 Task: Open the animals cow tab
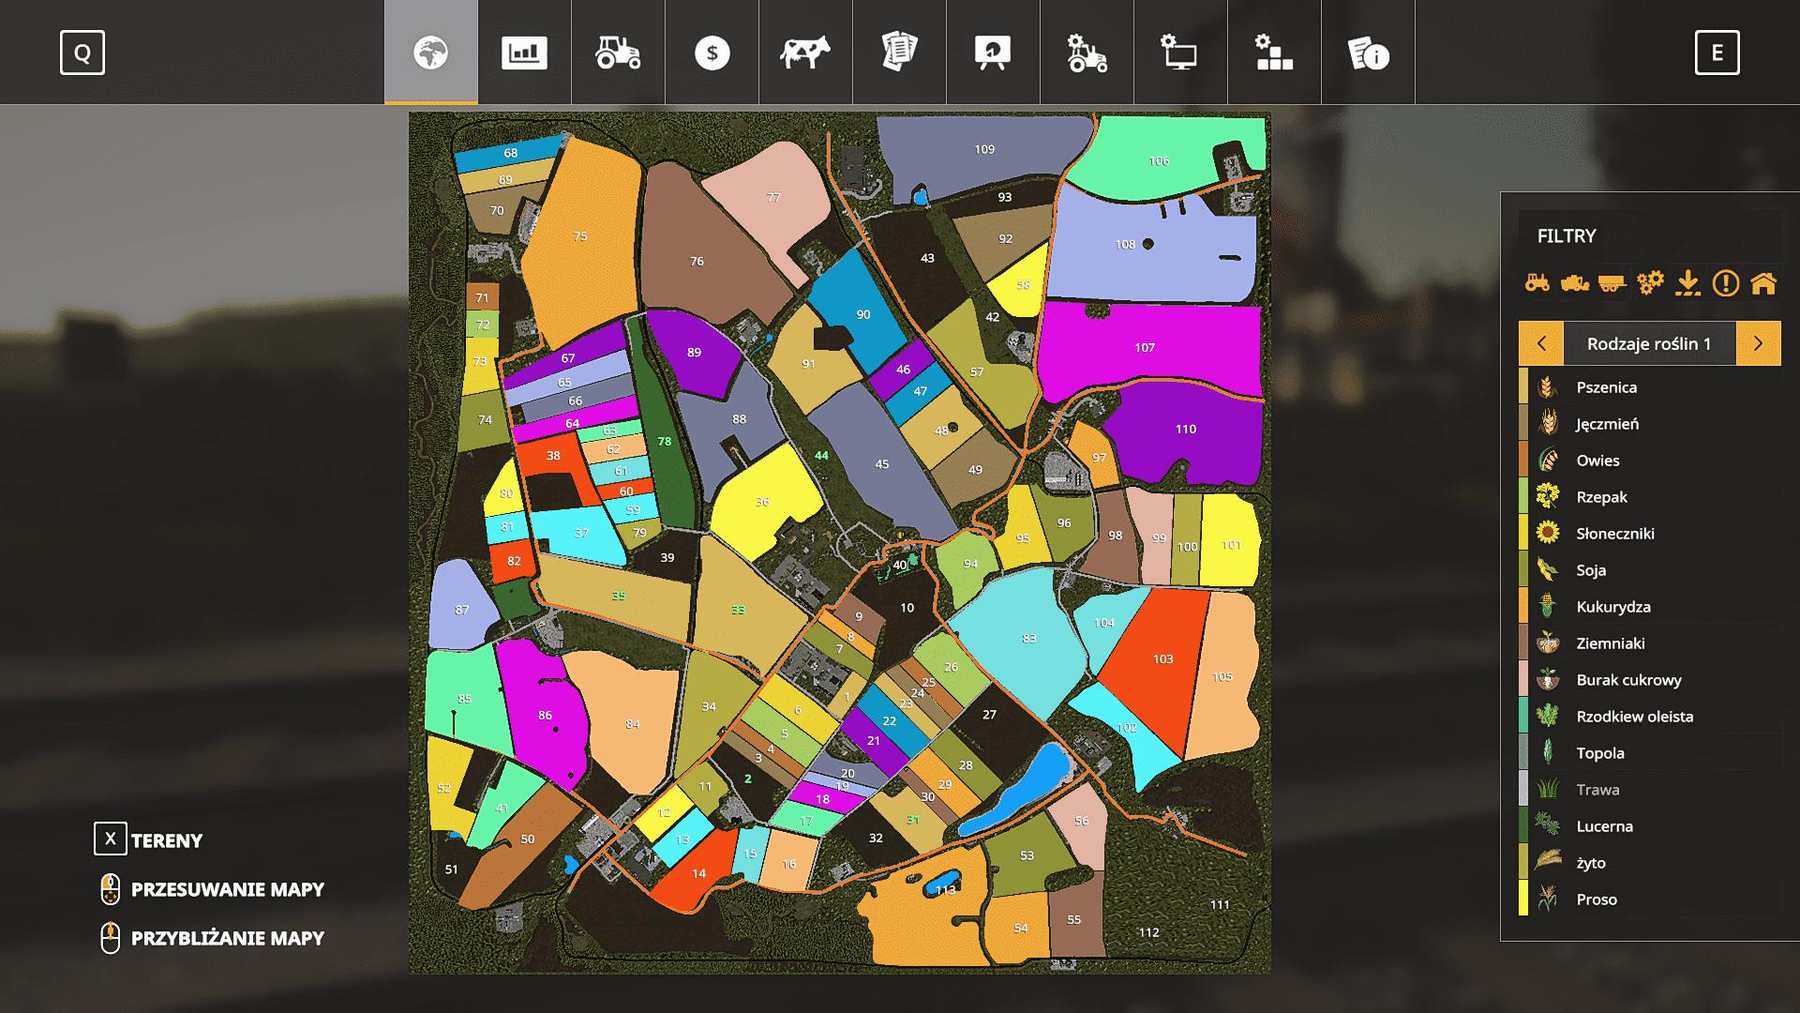[805, 52]
